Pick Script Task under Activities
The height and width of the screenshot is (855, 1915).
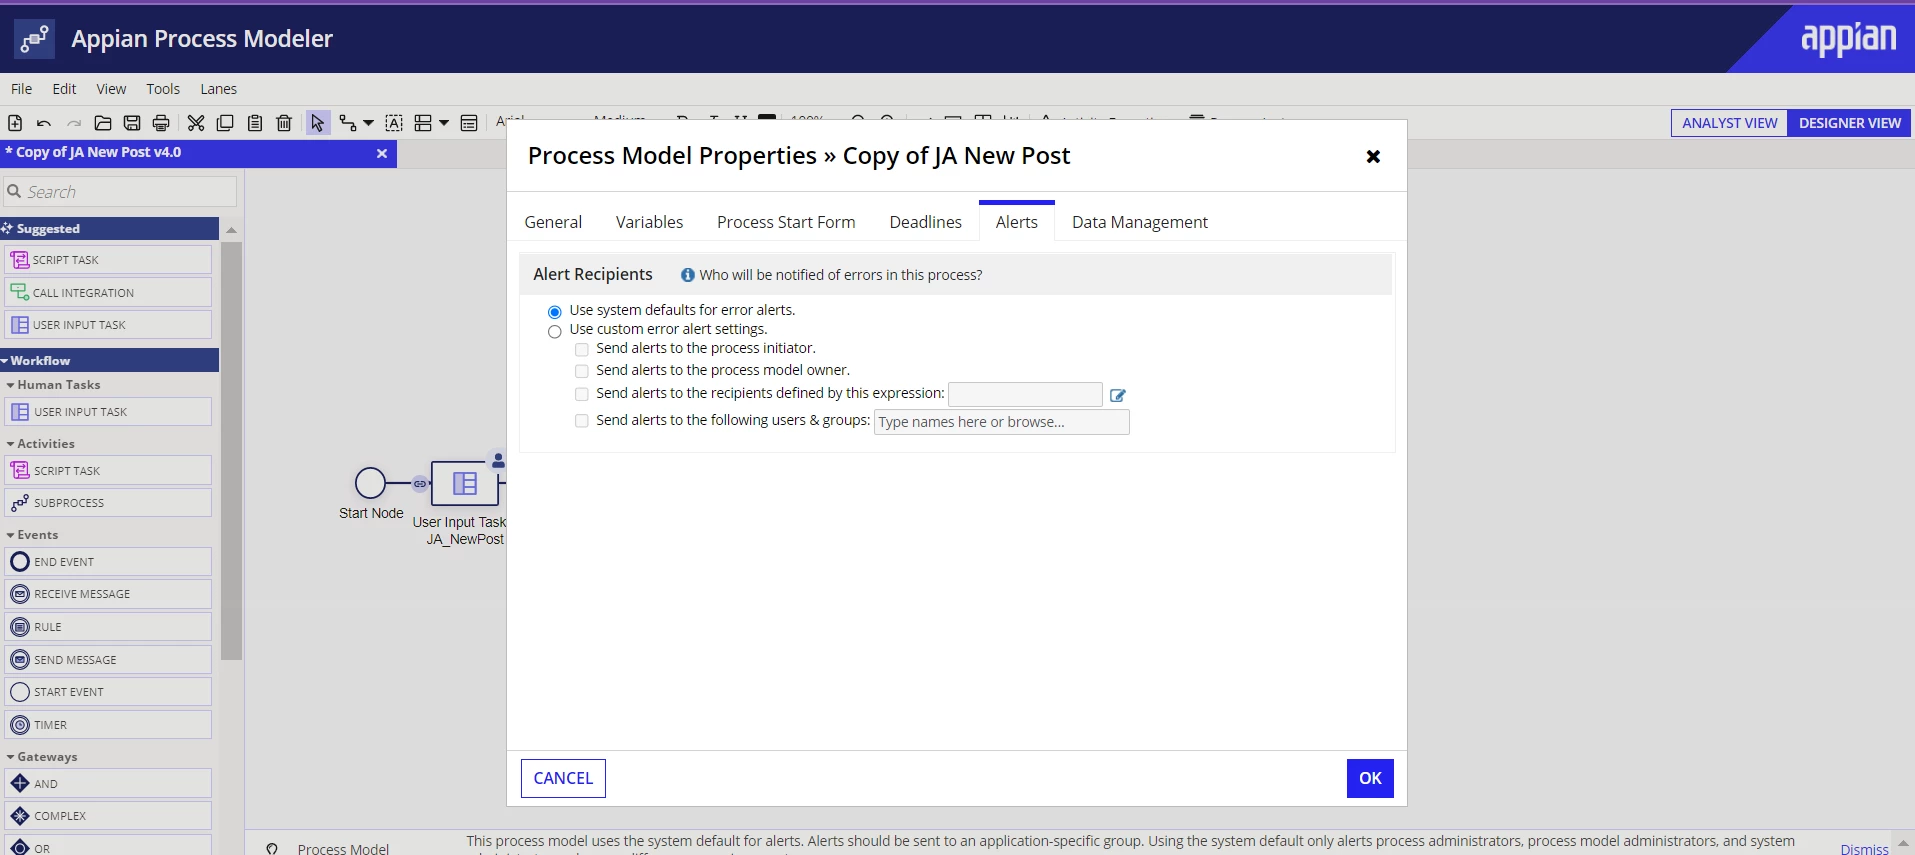(108, 471)
